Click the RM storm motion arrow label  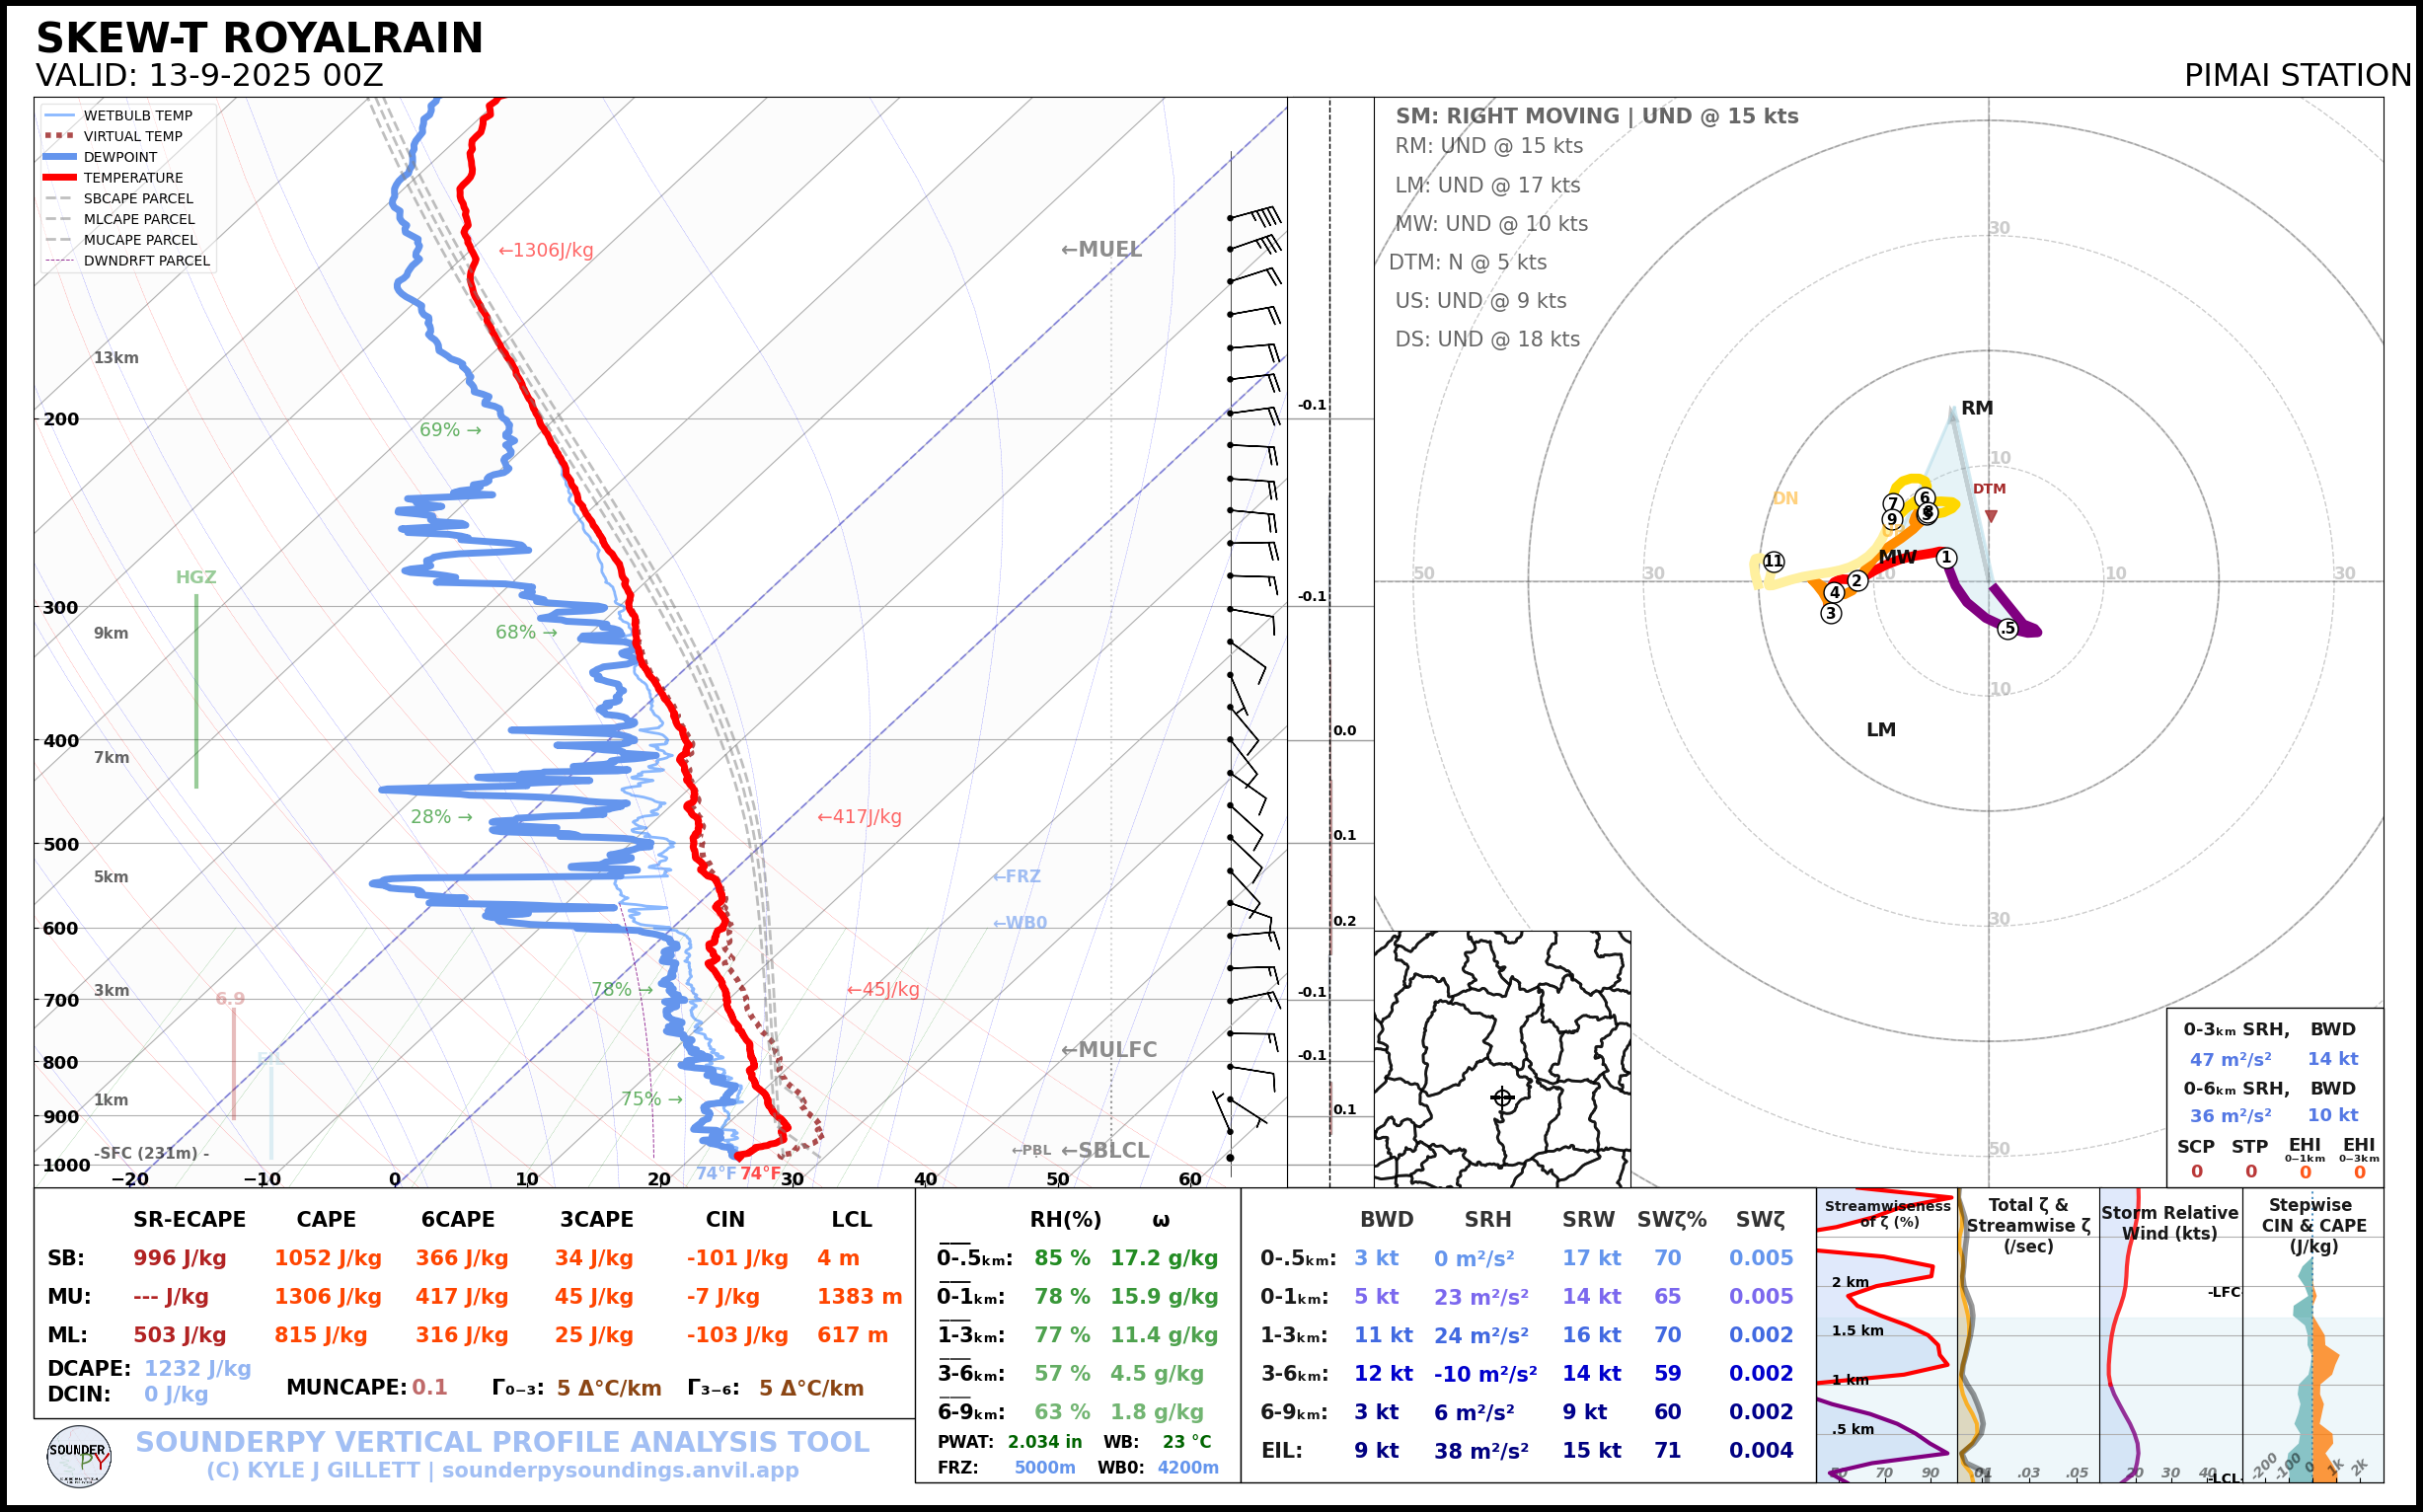coord(1976,408)
